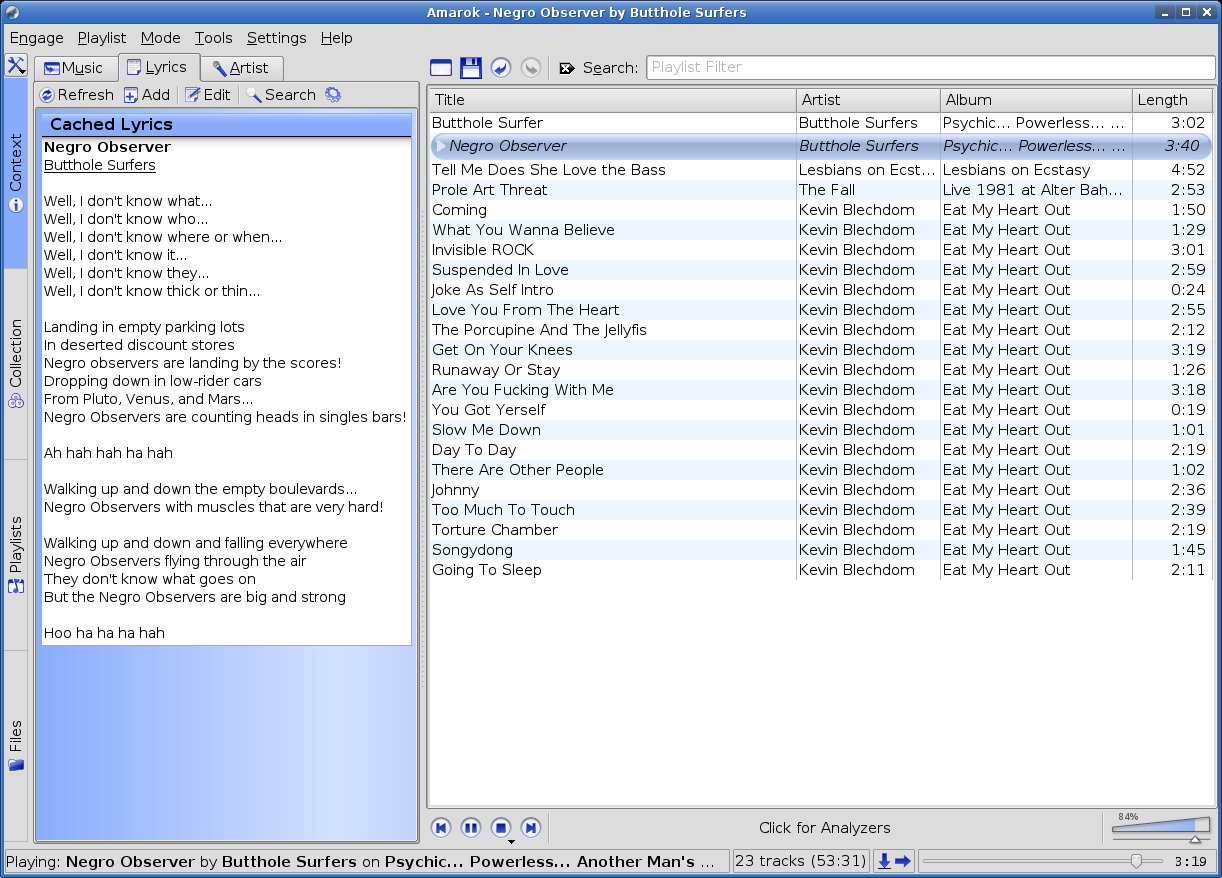Viewport: 1222px width, 878px height.
Task: Edit the cached lyrics
Action: (x=207, y=95)
